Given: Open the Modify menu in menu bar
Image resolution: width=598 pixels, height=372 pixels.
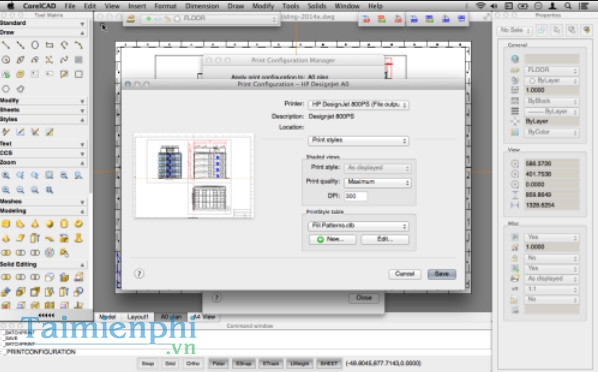Looking at the screenshot, I should pyautogui.click(x=263, y=6).
